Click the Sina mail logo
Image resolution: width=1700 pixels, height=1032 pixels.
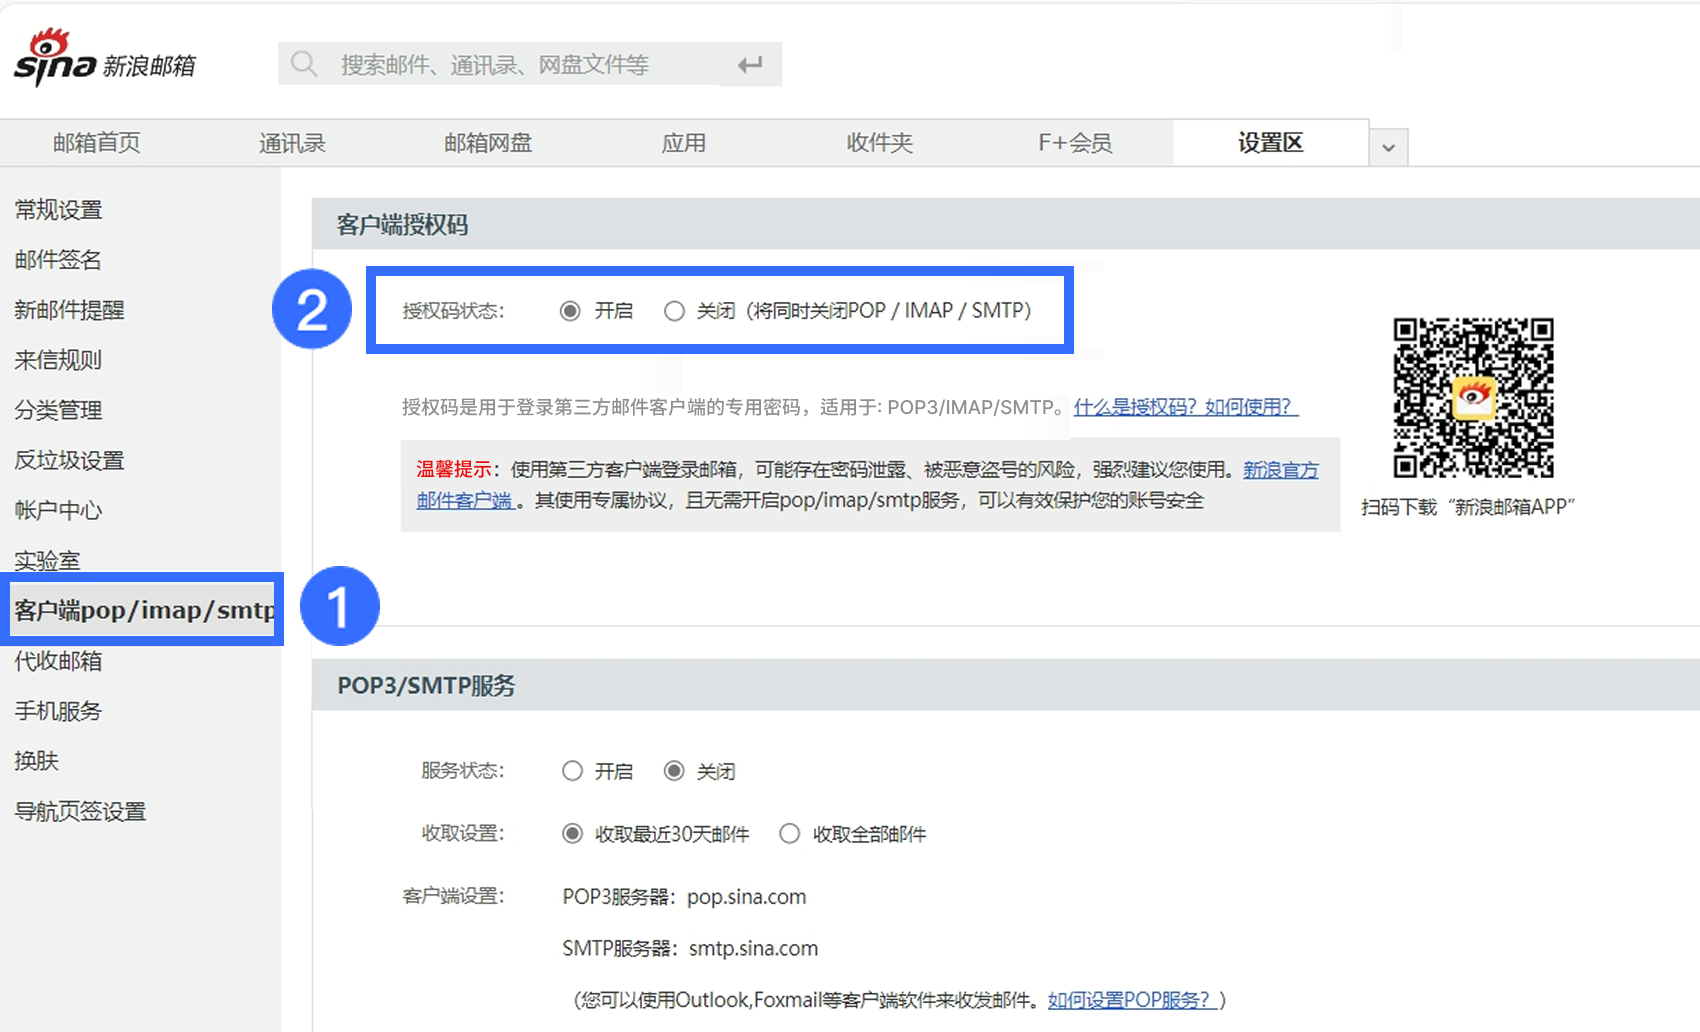point(104,60)
